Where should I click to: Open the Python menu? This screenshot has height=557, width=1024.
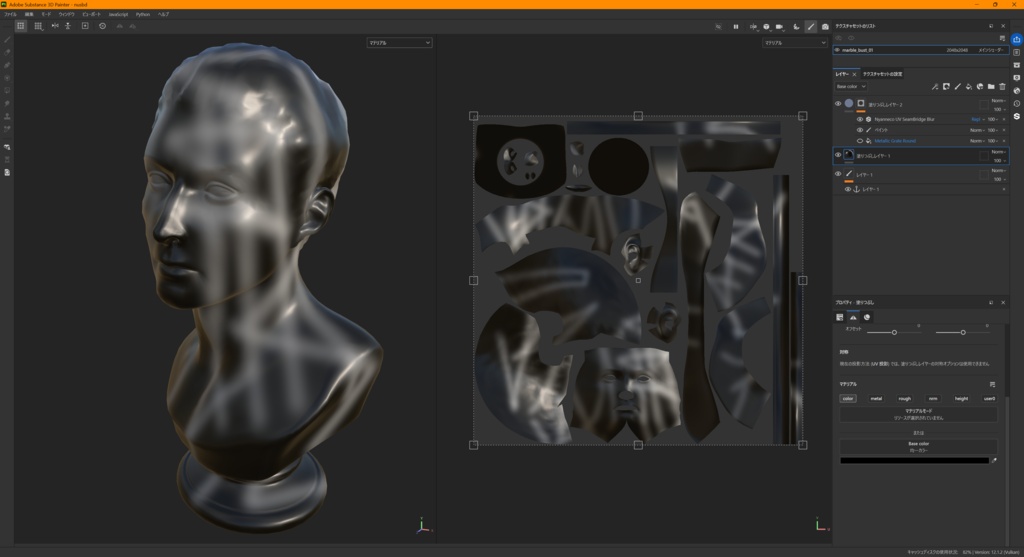[x=142, y=14]
